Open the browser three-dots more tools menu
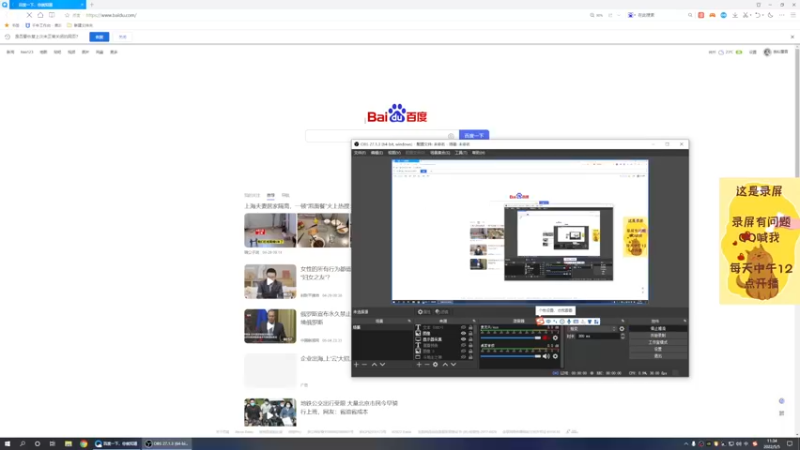 [782, 15]
